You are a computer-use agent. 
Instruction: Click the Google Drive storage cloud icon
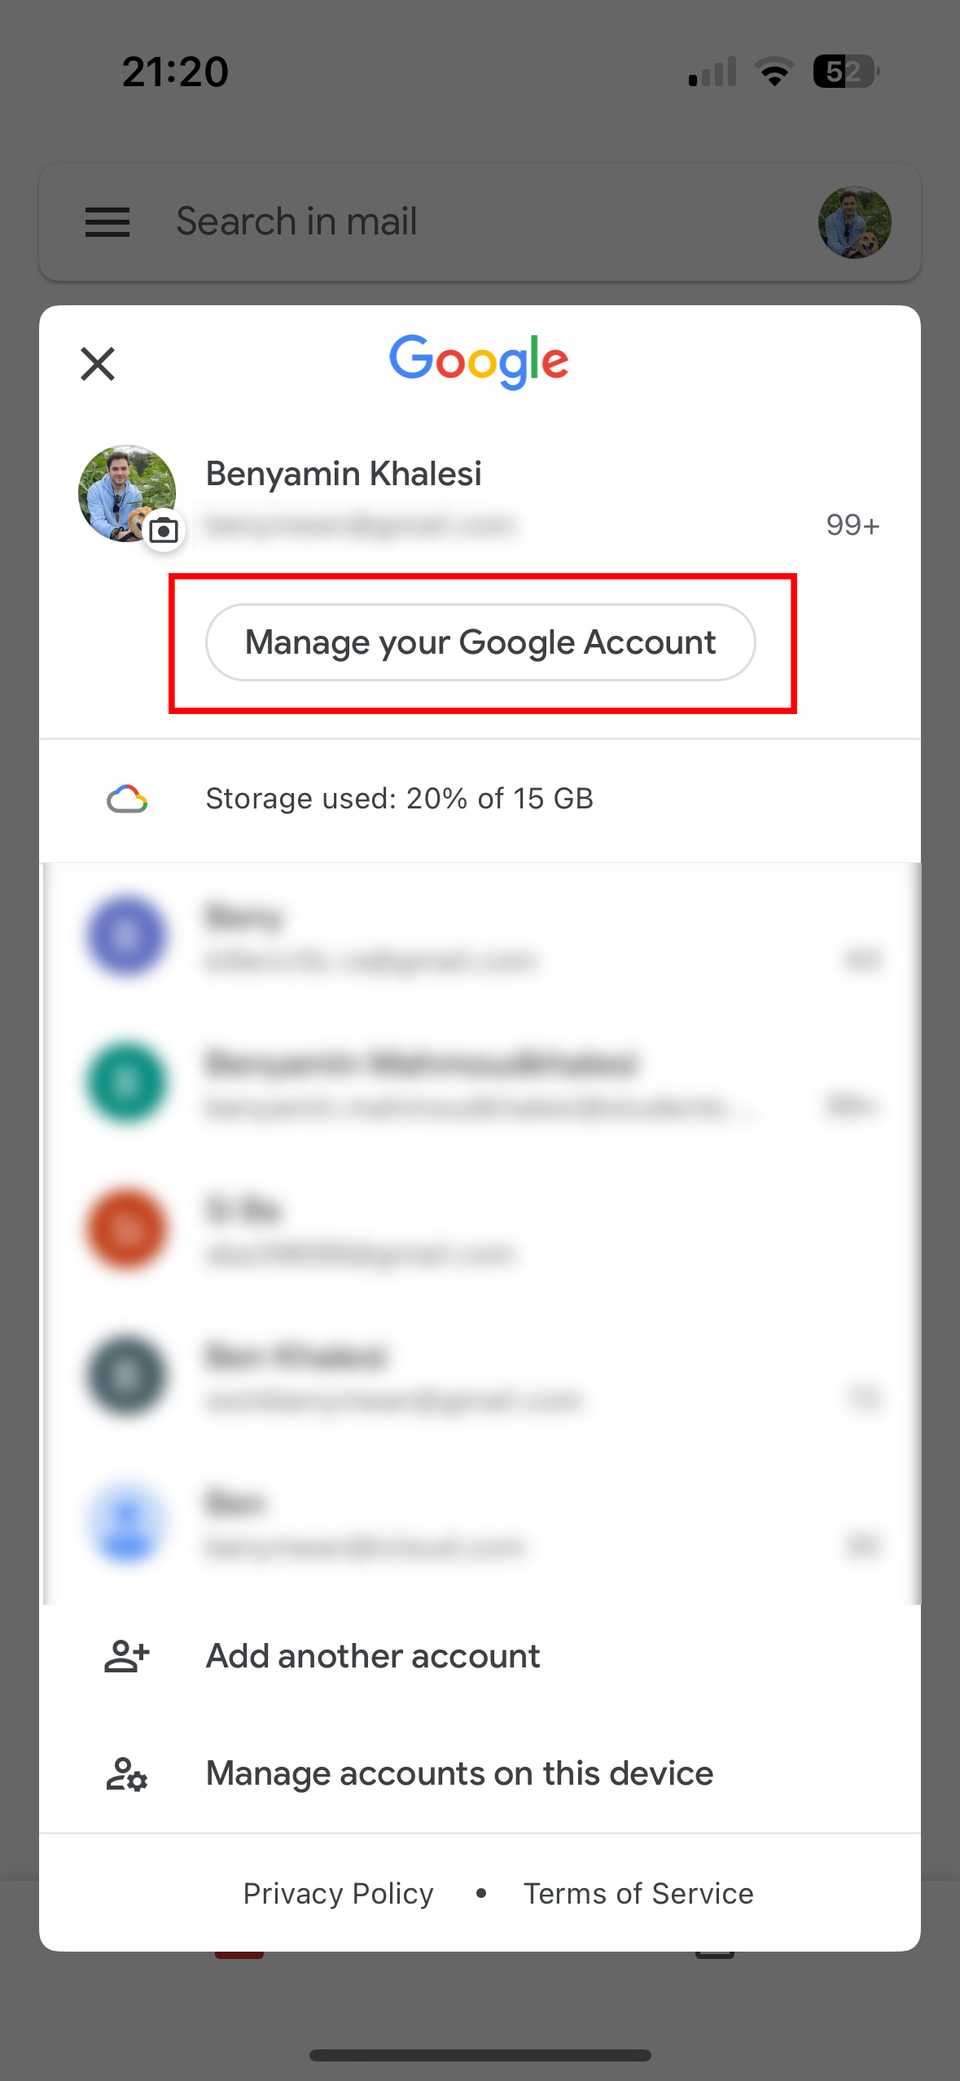tap(127, 798)
